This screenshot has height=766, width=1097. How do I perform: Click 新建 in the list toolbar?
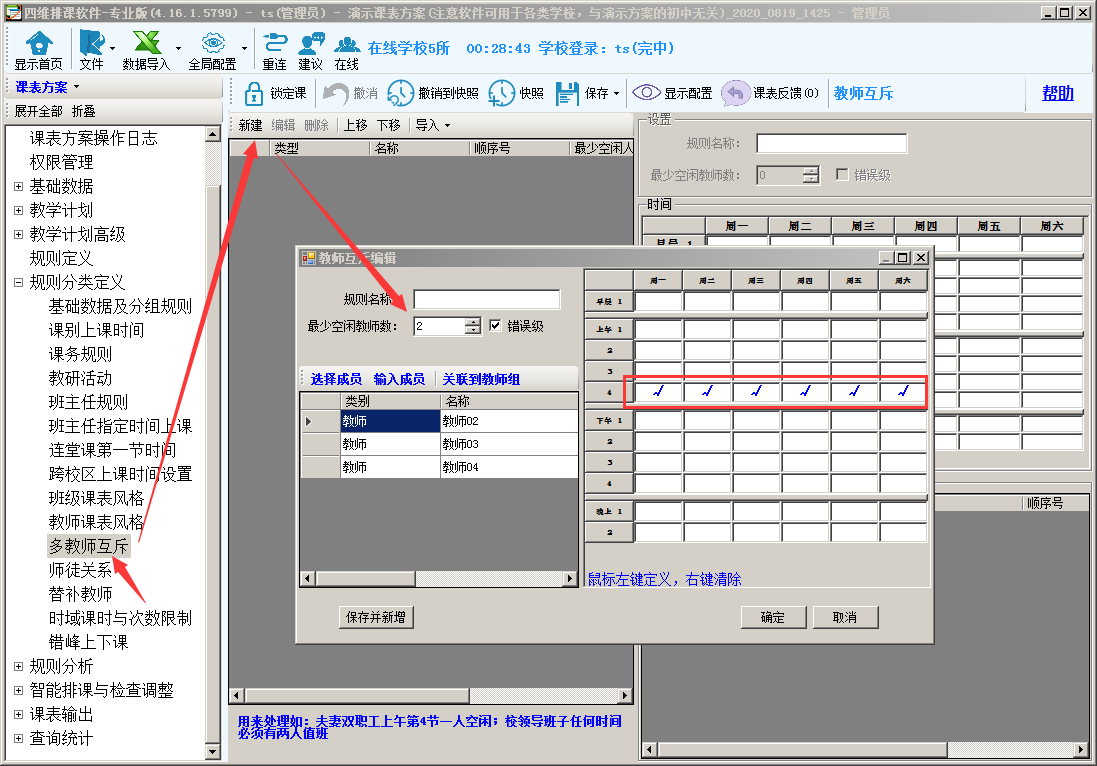click(250, 125)
